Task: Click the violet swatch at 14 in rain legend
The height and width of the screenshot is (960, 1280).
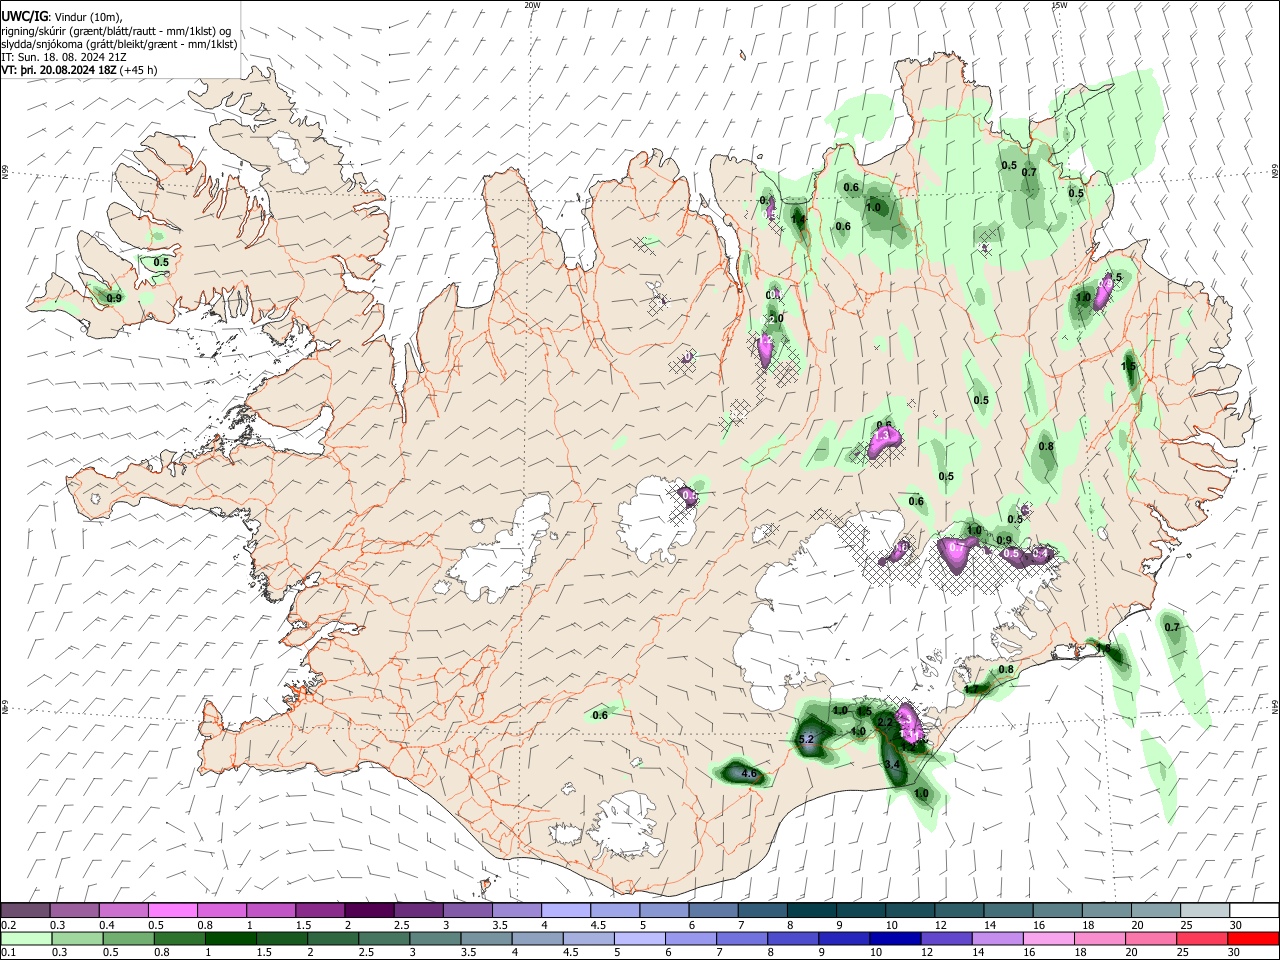Action: (x=996, y=938)
